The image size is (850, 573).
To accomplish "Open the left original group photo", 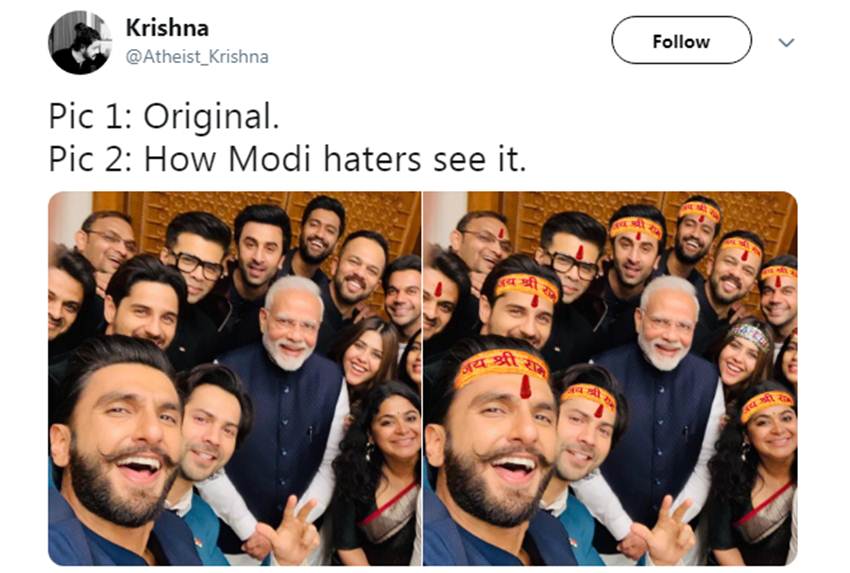I will click(235, 378).
